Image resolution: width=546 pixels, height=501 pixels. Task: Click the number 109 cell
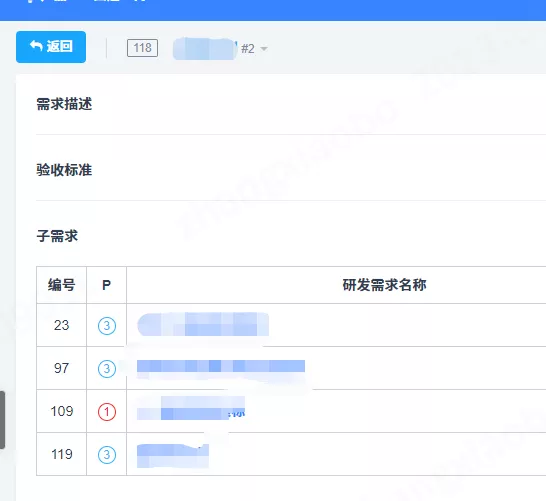tap(62, 411)
